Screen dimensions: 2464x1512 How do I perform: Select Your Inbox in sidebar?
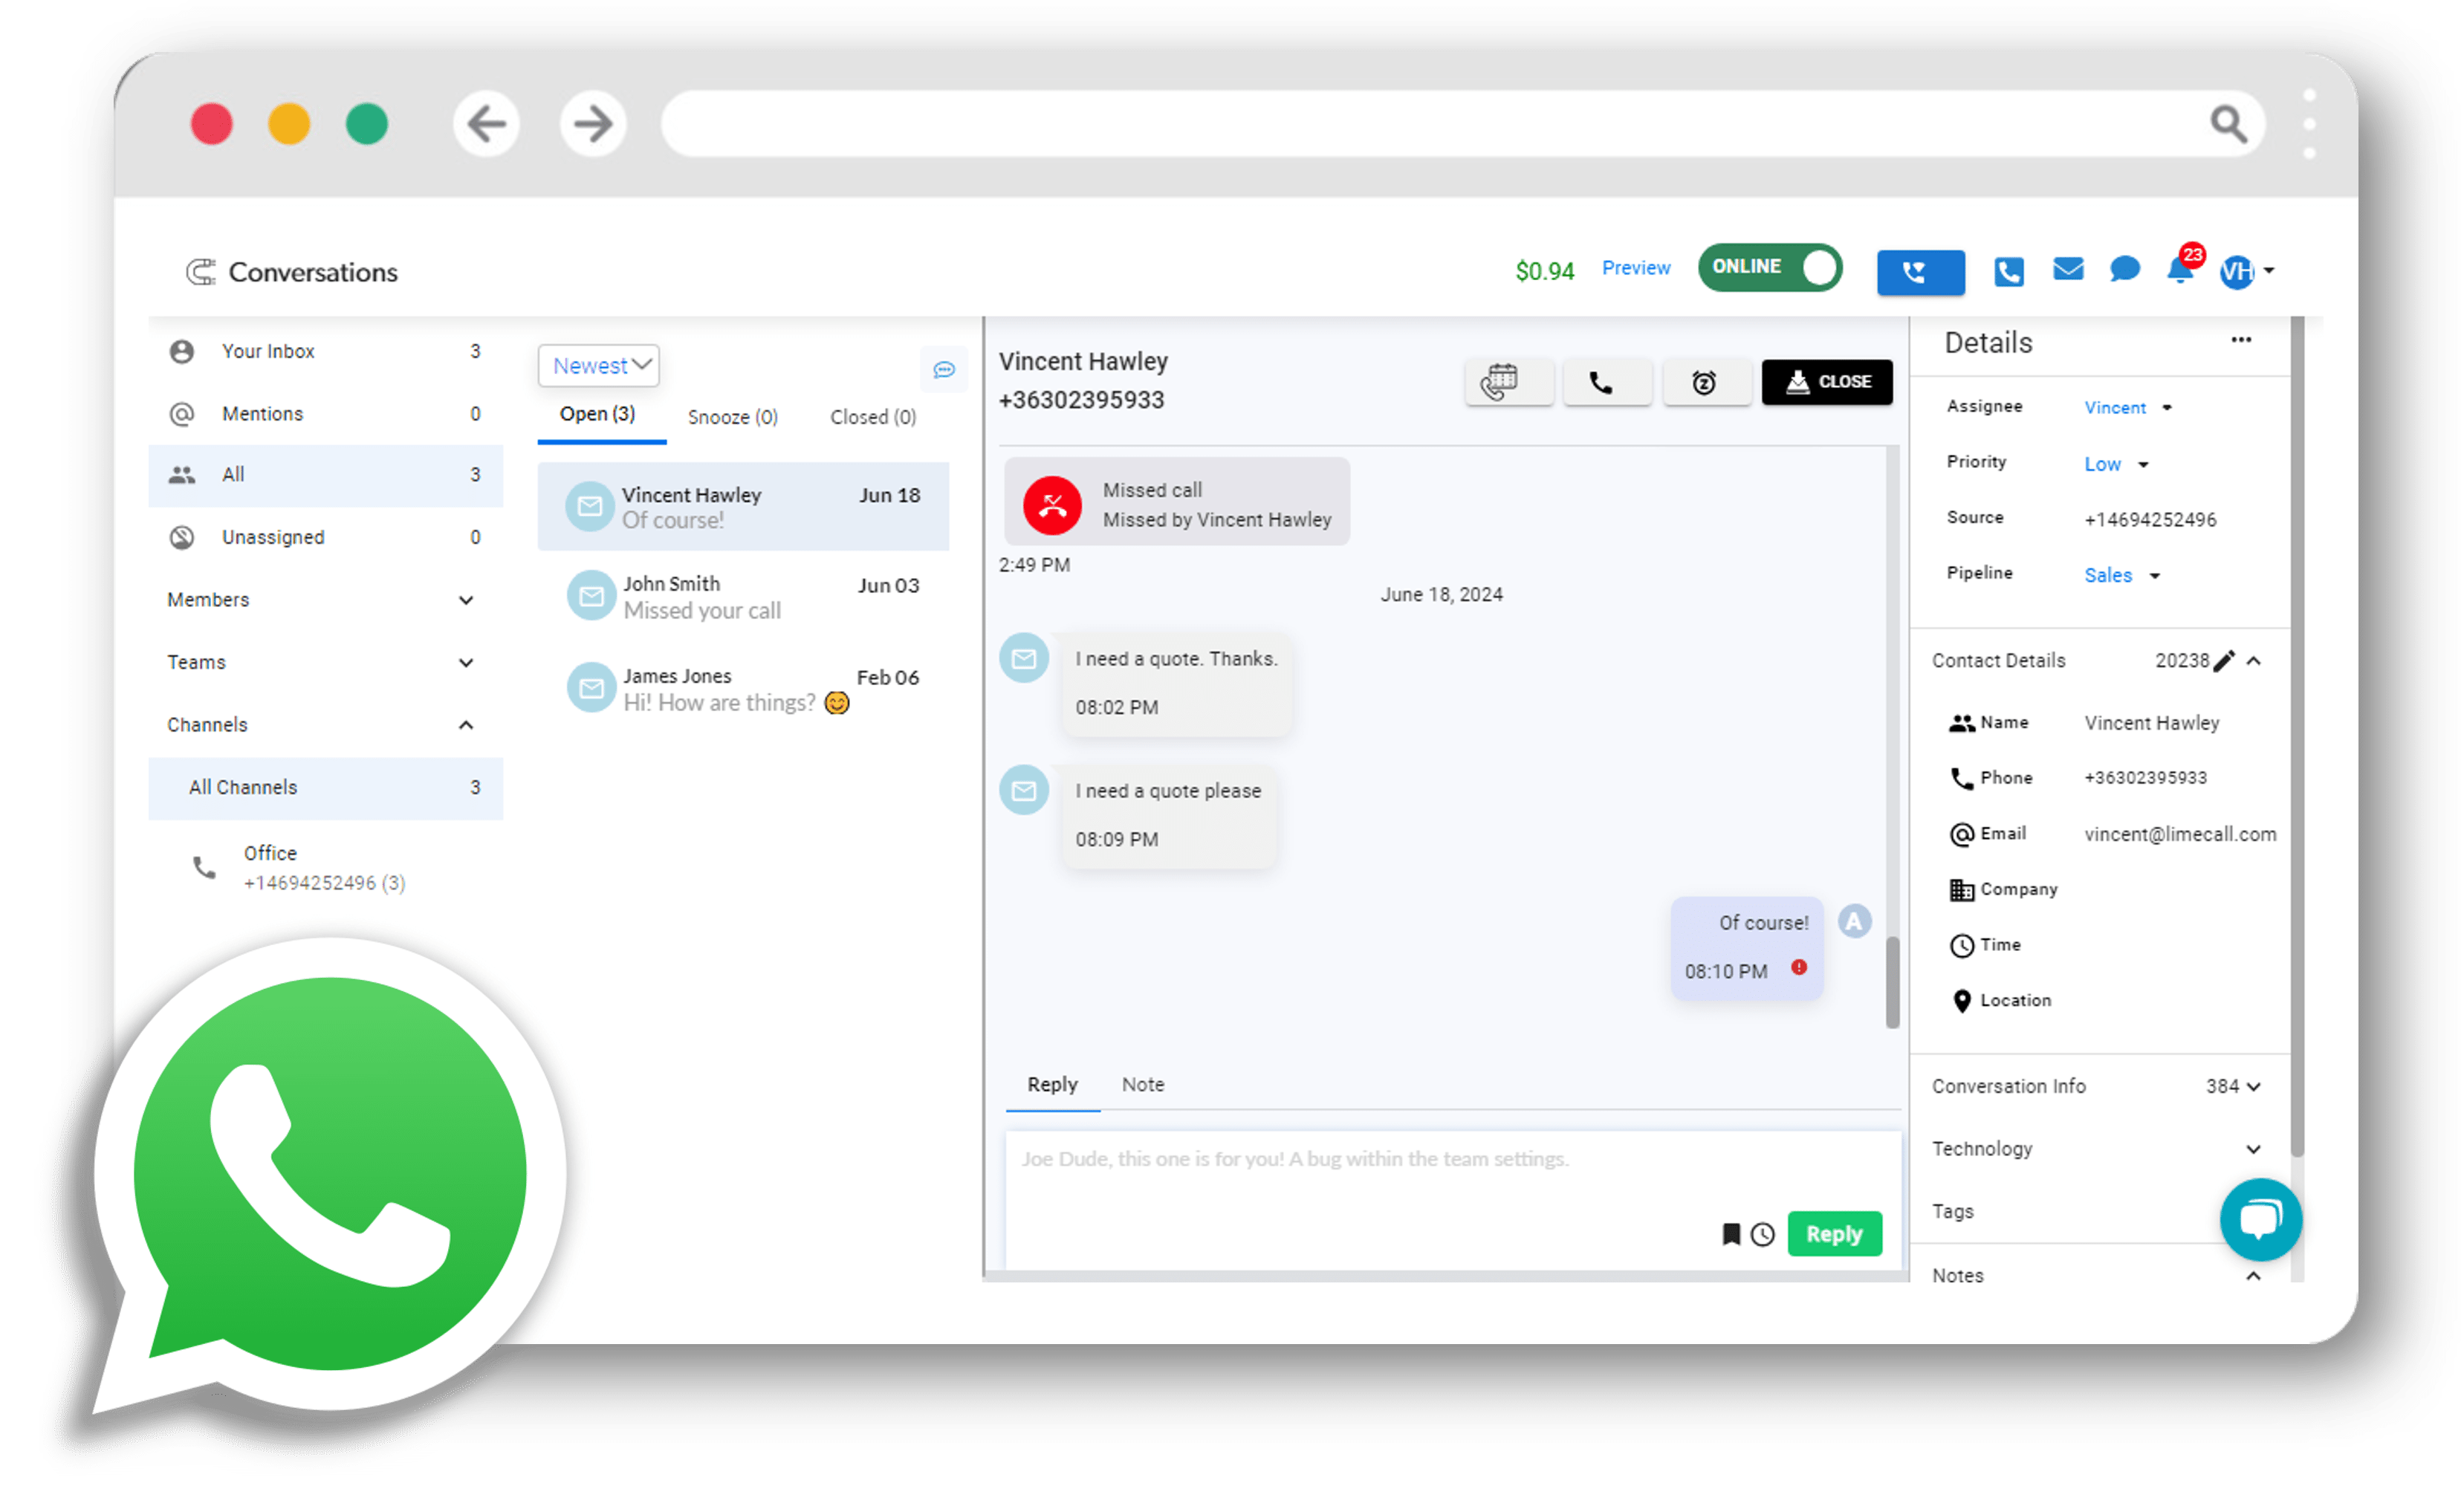coord(325,351)
